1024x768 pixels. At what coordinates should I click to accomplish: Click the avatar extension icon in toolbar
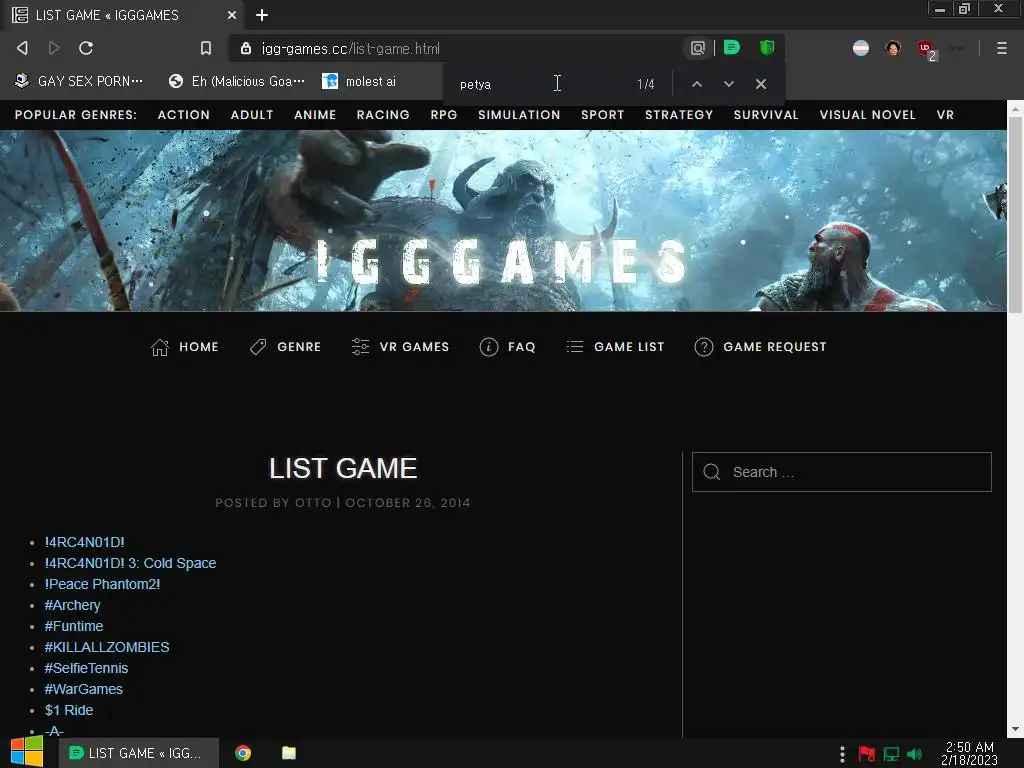(x=893, y=48)
